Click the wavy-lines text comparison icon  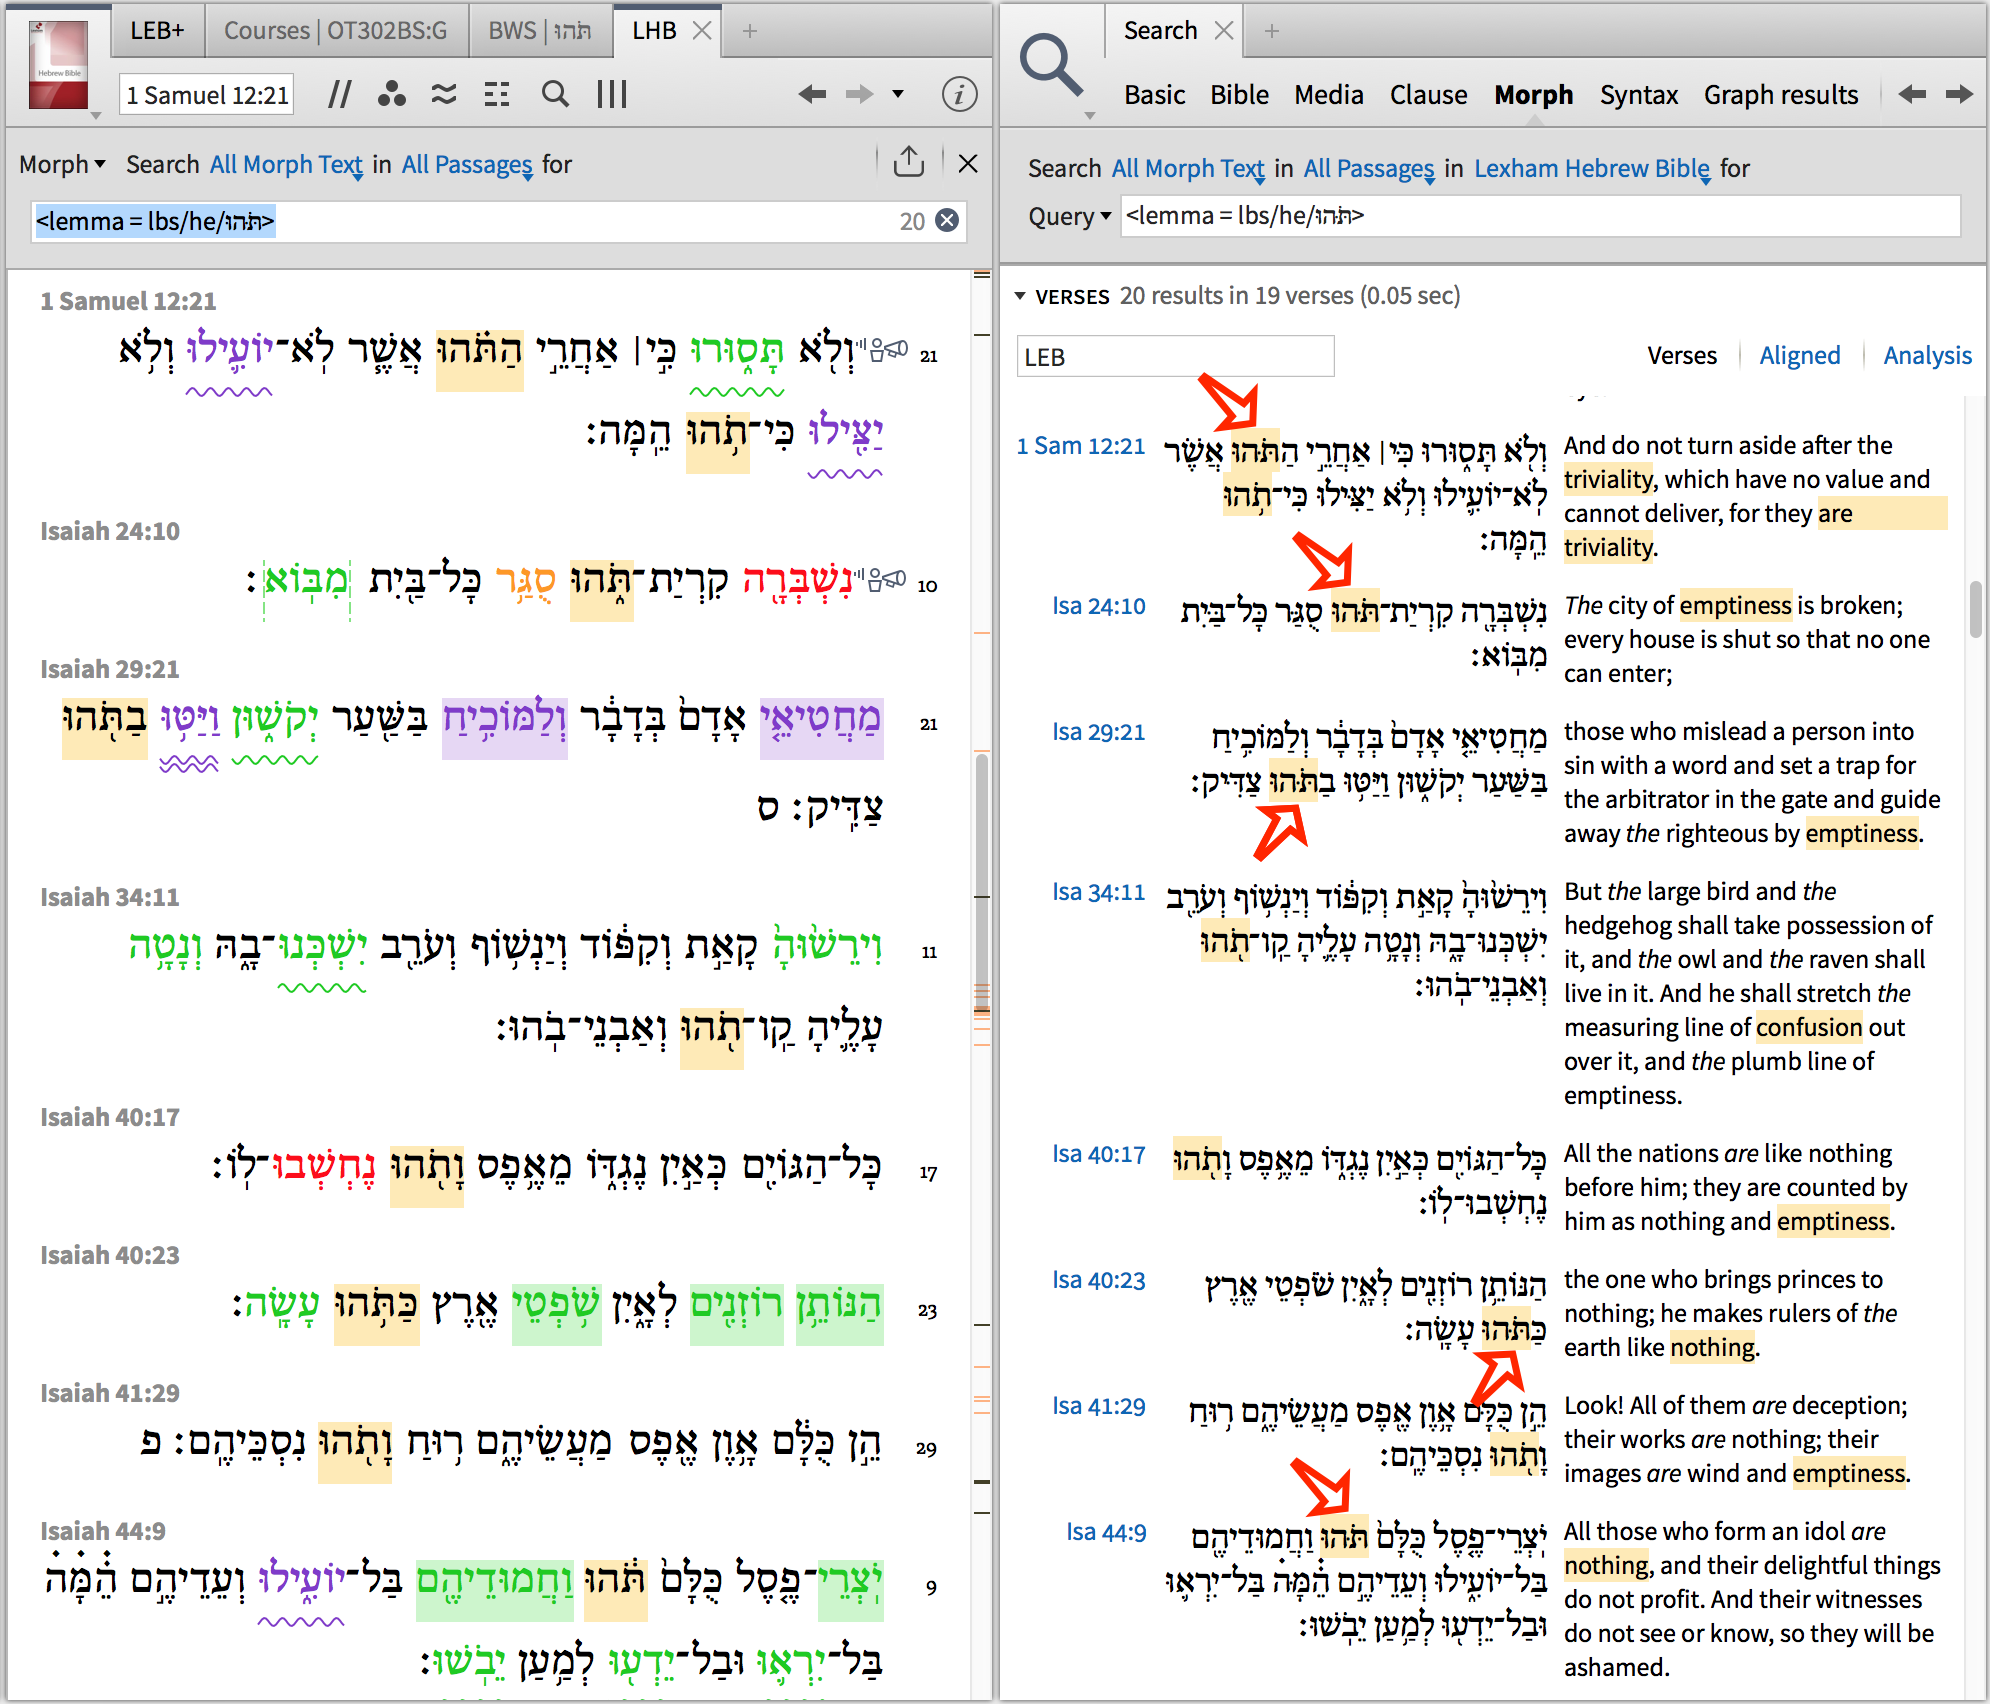(444, 95)
